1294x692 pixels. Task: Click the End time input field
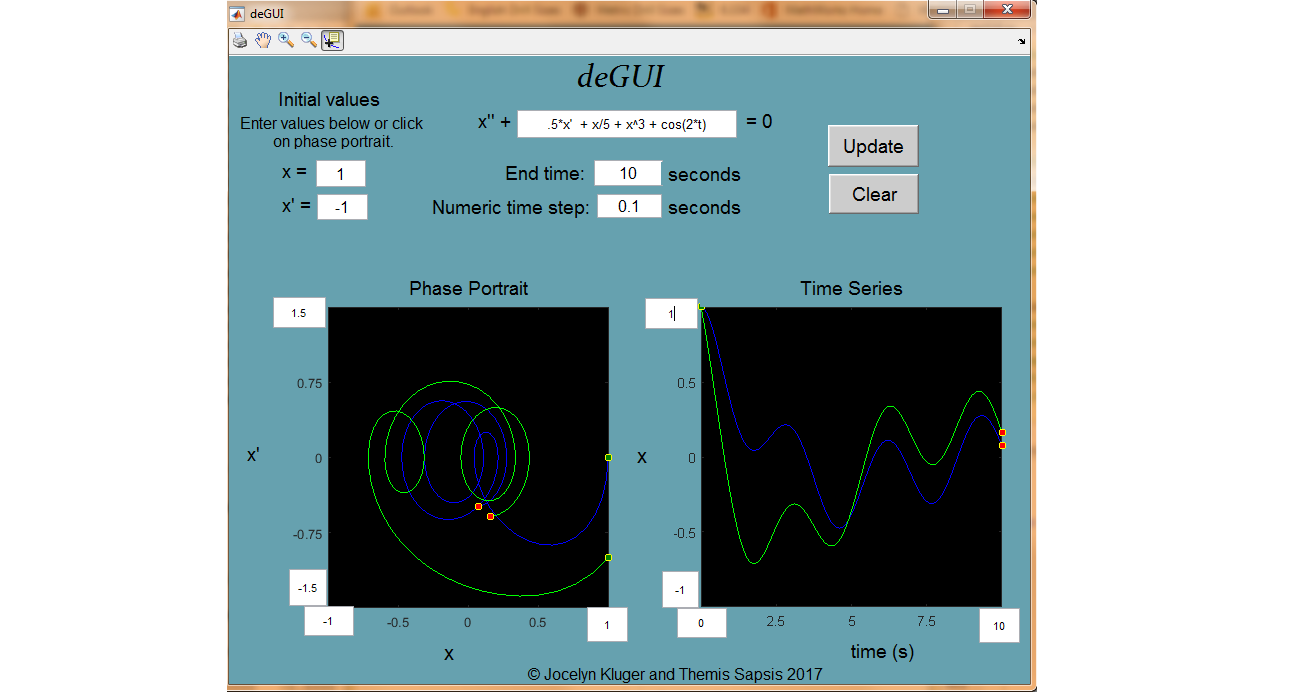point(628,173)
